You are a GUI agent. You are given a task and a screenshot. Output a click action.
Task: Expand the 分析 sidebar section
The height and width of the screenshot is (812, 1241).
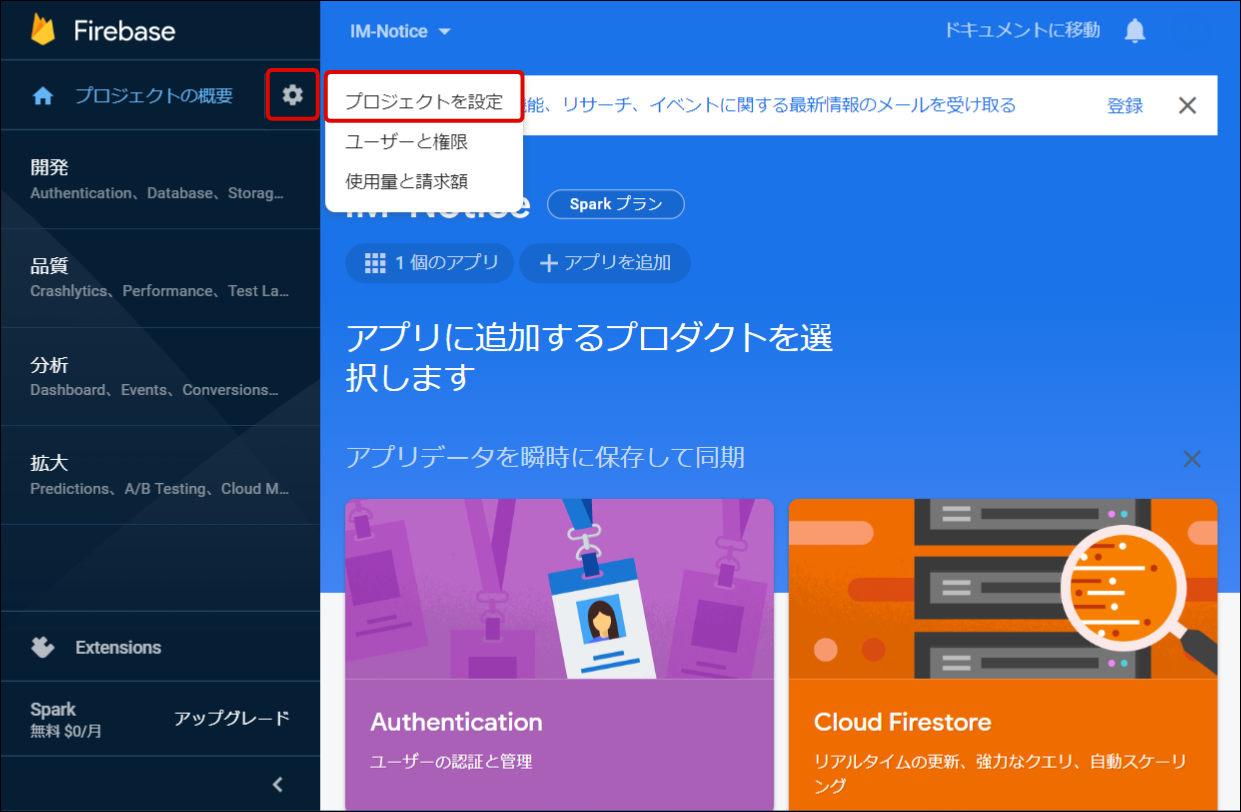click(160, 376)
